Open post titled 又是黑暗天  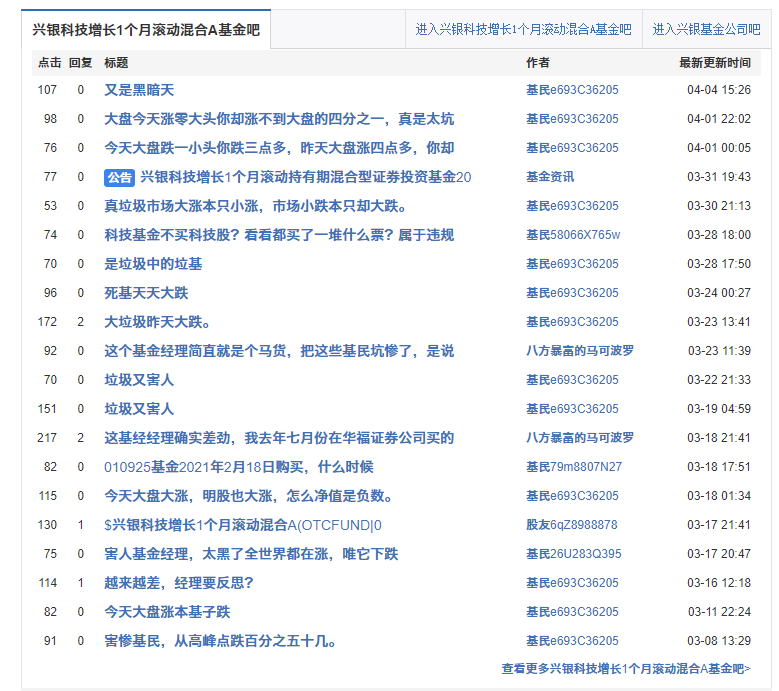[139, 90]
